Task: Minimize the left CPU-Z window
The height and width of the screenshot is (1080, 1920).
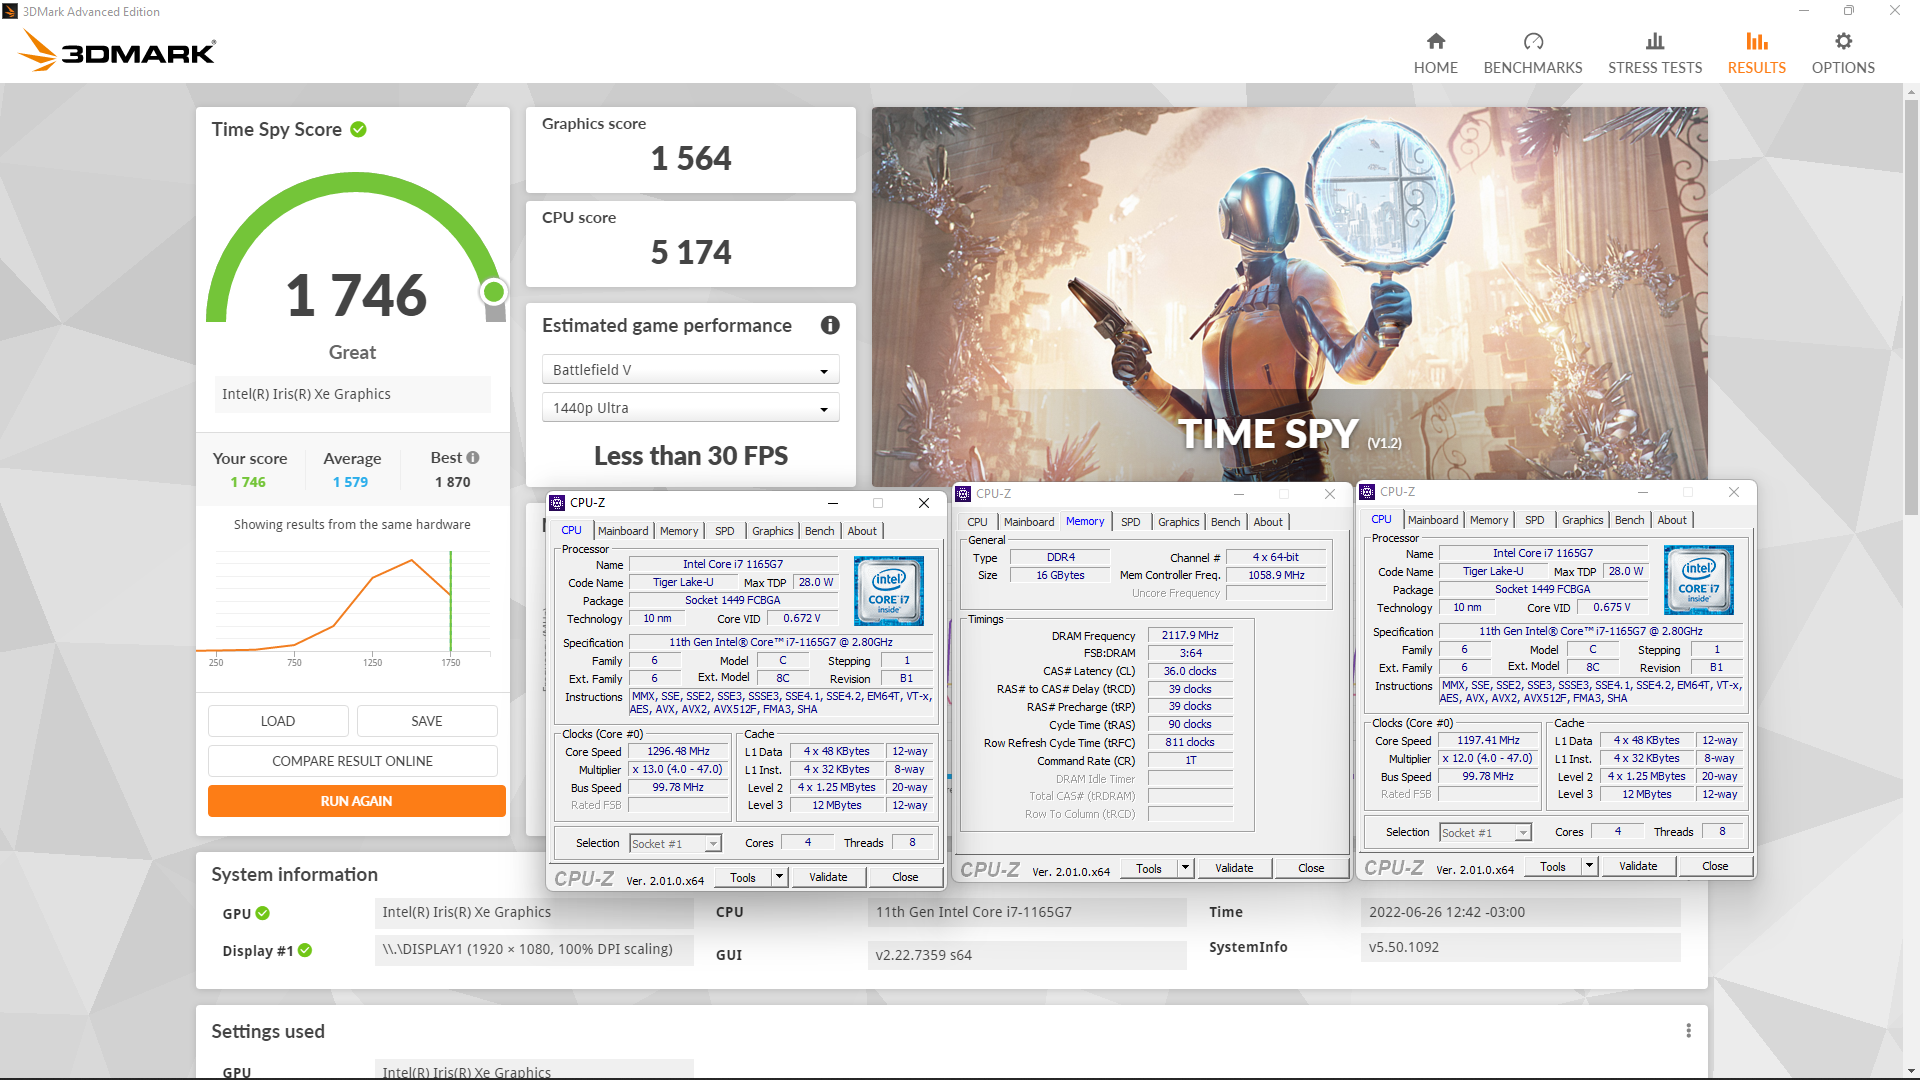Action: [832, 503]
